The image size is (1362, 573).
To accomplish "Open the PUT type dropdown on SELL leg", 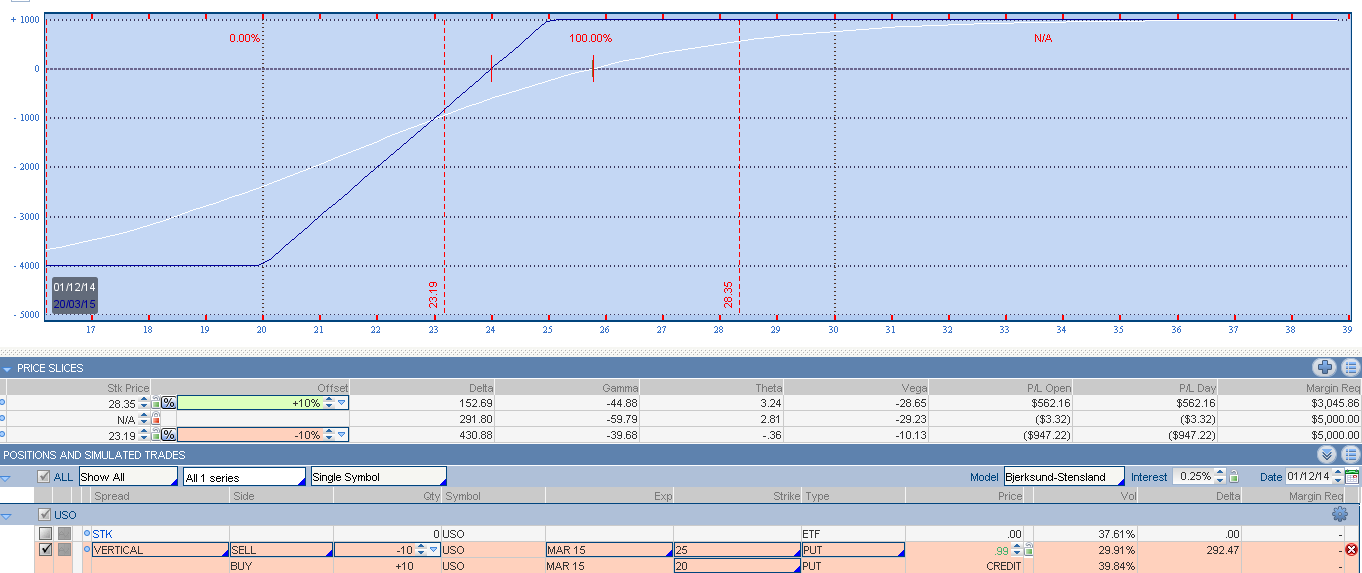I will click(854, 550).
